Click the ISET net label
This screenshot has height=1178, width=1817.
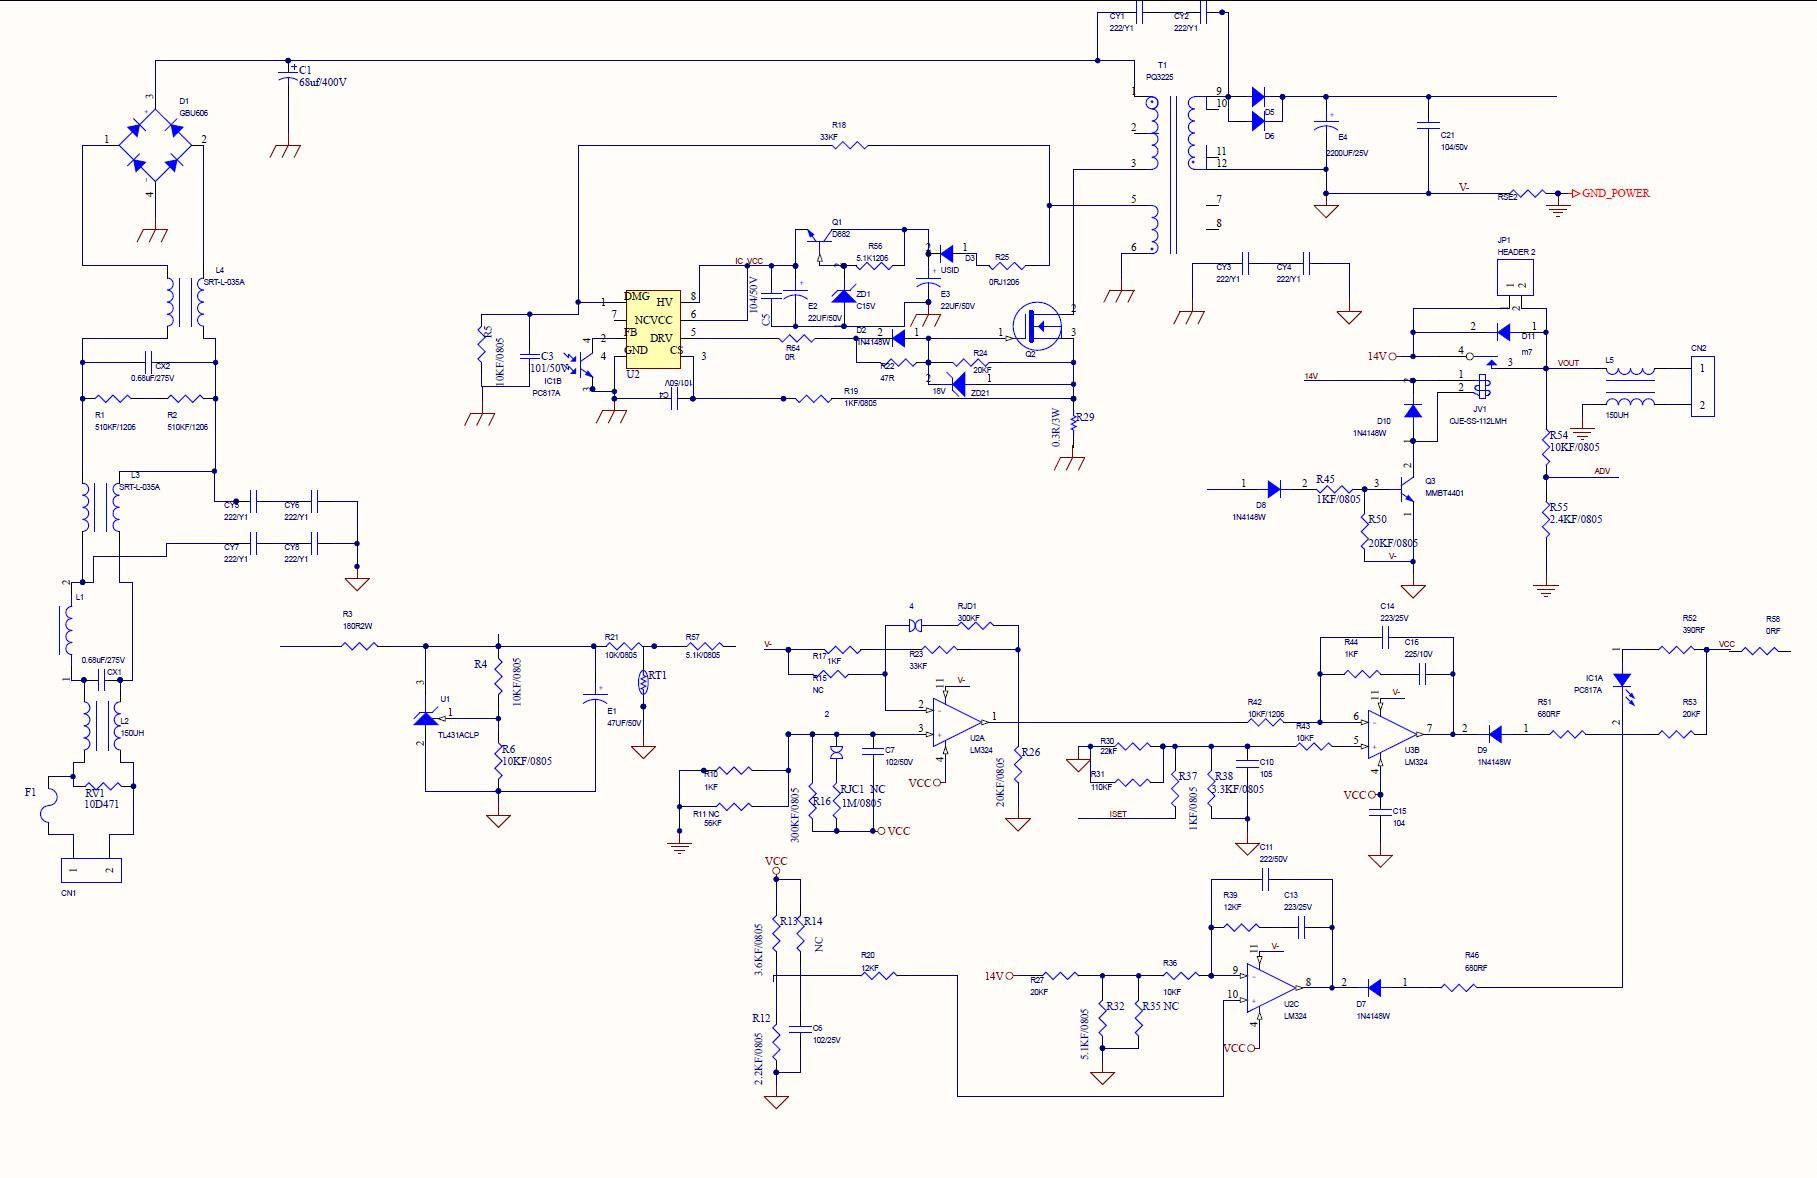click(1118, 814)
